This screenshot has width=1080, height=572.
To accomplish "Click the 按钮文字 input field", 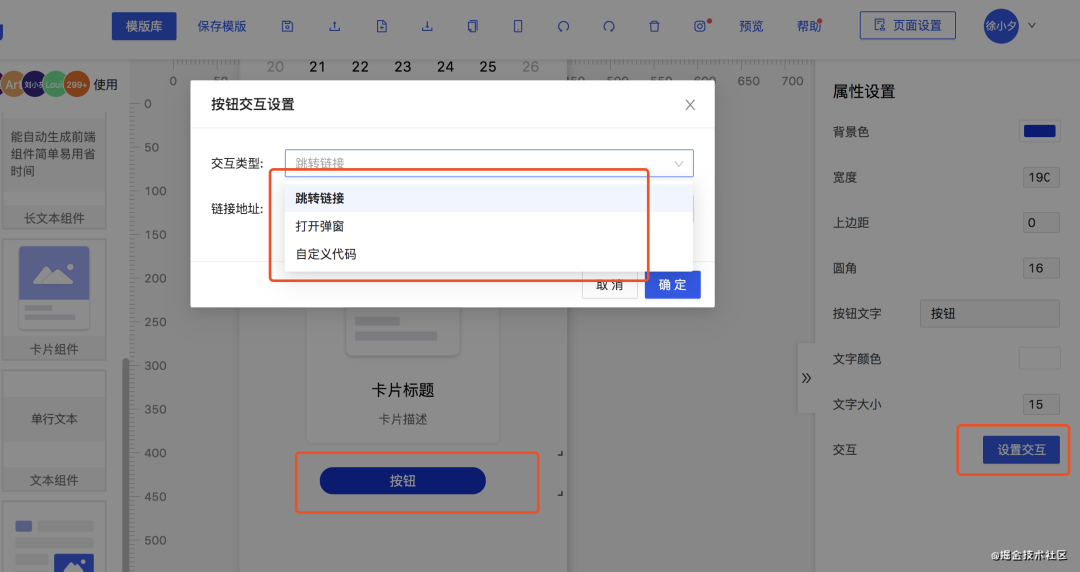I will pyautogui.click(x=989, y=314).
